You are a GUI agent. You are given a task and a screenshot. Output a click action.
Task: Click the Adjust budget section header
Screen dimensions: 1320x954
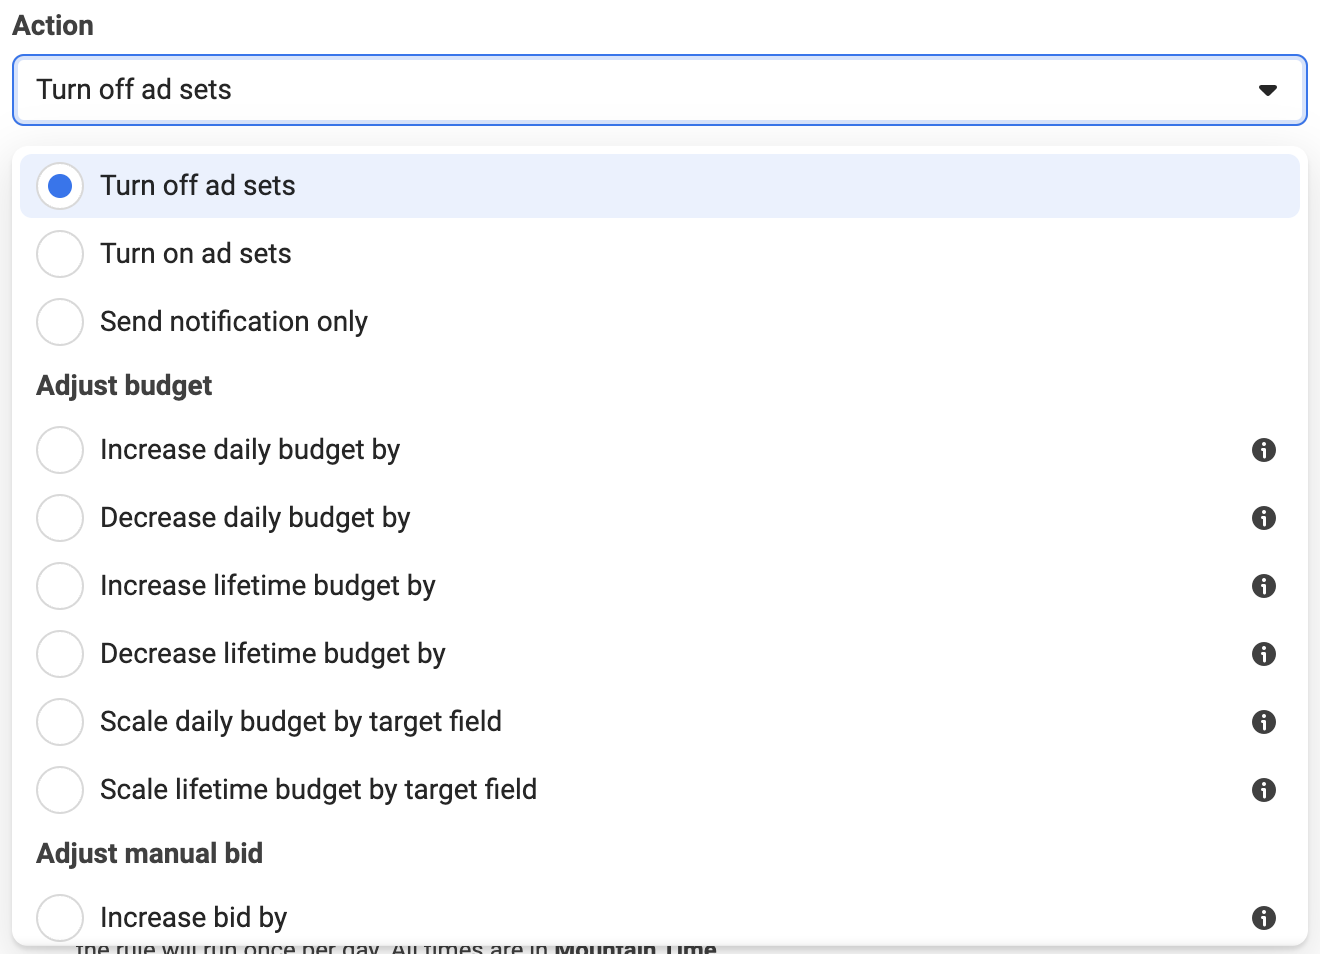pyautogui.click(x=123, y=385)
